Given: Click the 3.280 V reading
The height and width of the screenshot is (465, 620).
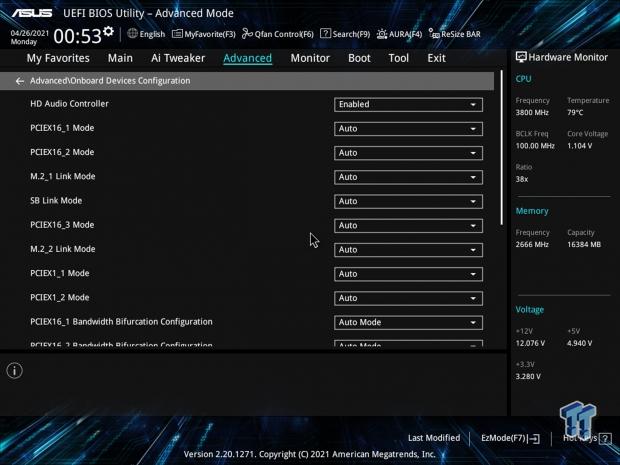Looking at the screenshot, I should [528, 376].
